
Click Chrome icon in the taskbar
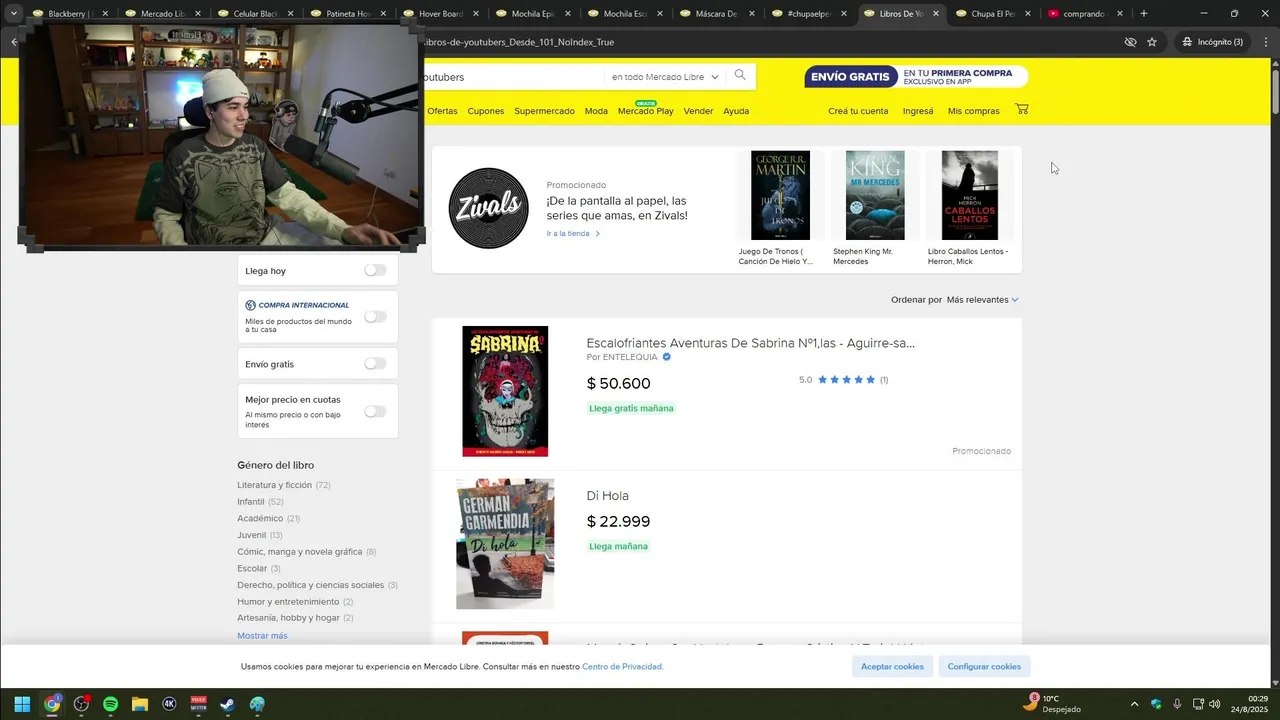pos(52,704)
